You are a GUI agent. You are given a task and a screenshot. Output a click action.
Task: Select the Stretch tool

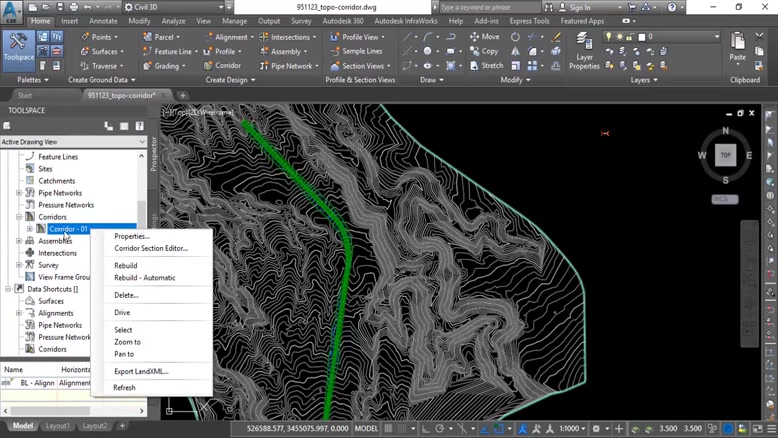[486, 65]
